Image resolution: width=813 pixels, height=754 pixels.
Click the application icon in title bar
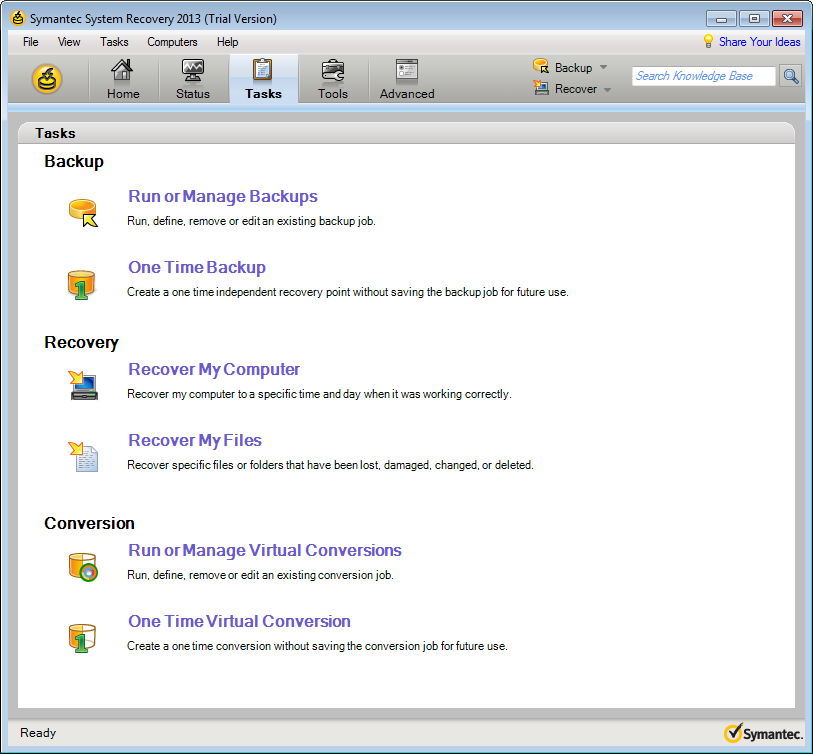[18, 18]
